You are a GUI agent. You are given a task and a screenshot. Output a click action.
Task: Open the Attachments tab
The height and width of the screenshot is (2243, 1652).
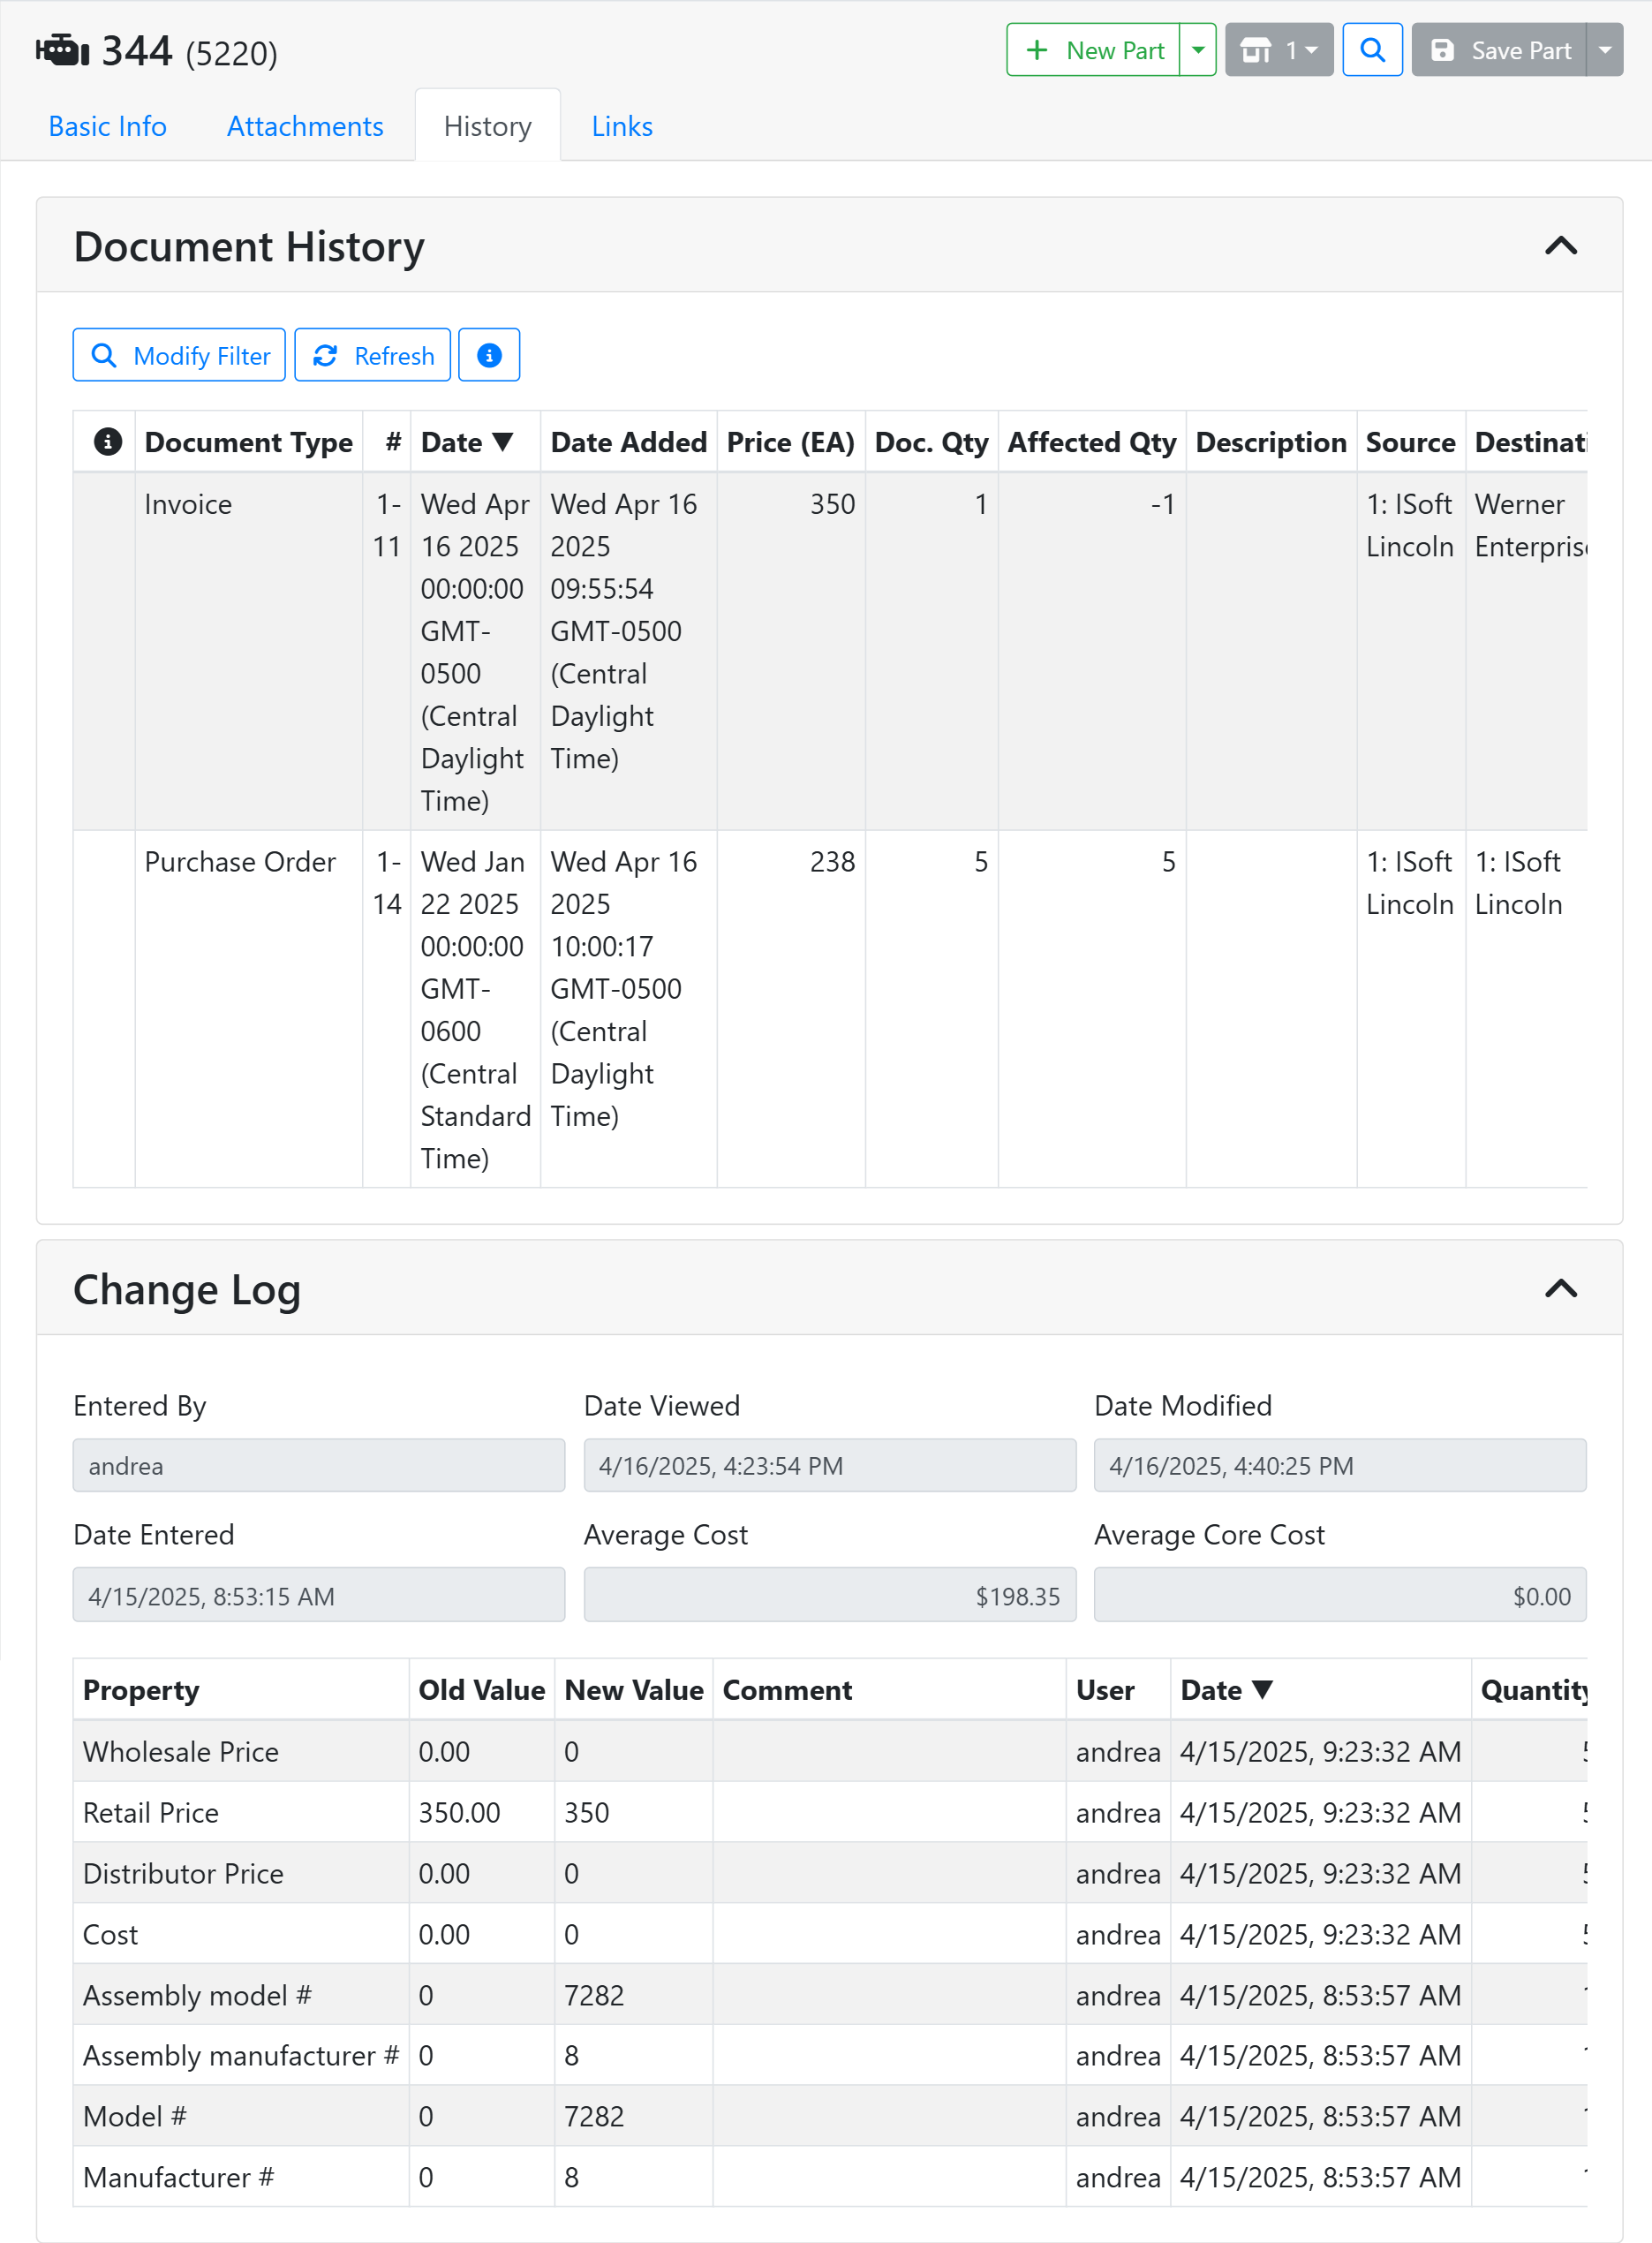pyautogui.click(x=305, y=126)
